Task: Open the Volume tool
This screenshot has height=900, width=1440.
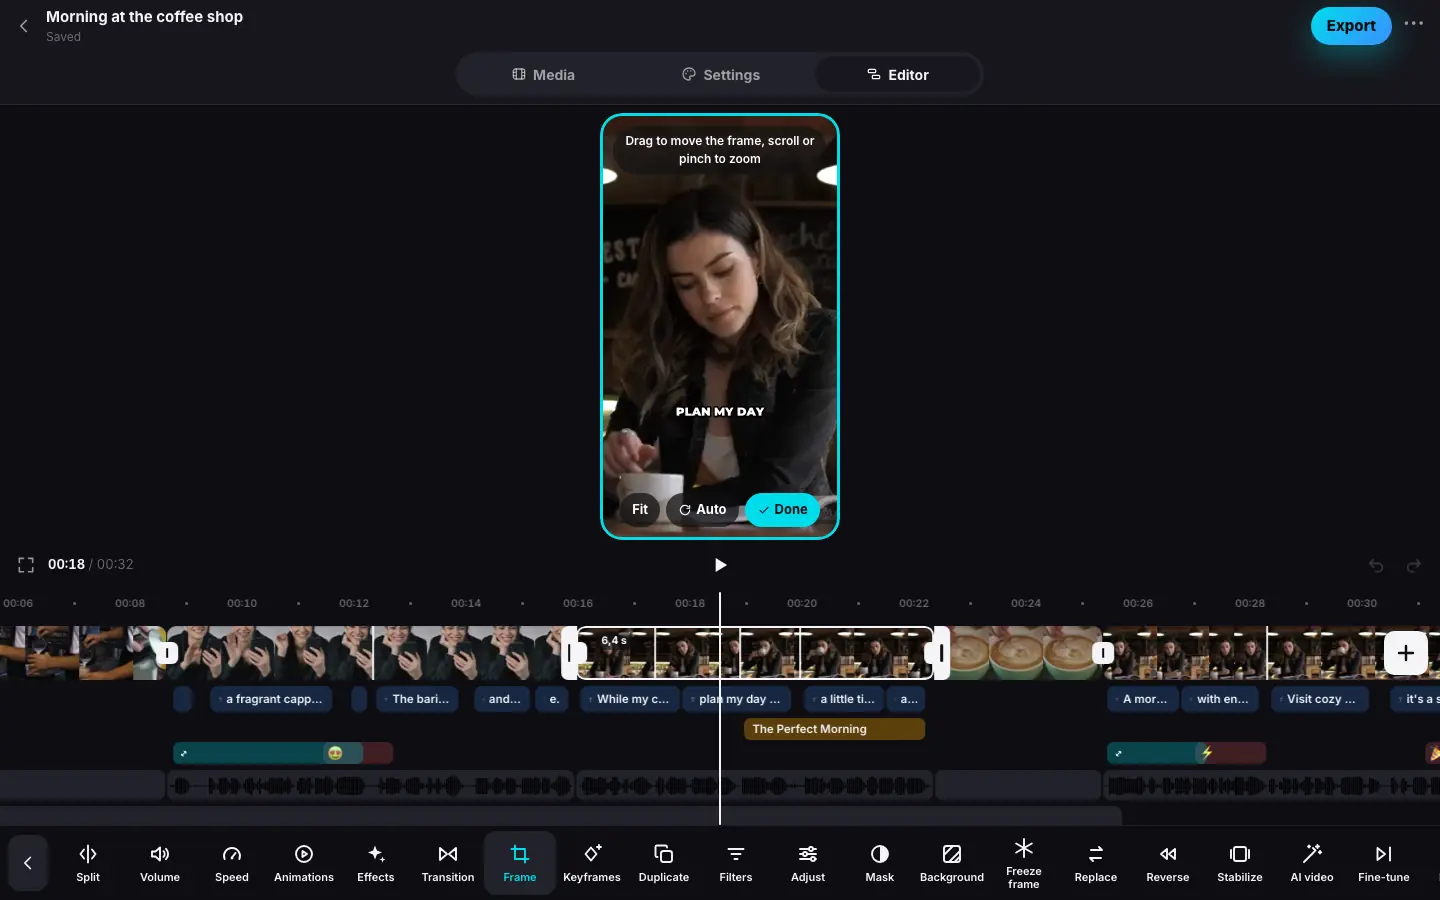Action: pyautogui.click(x=160, y=863)
